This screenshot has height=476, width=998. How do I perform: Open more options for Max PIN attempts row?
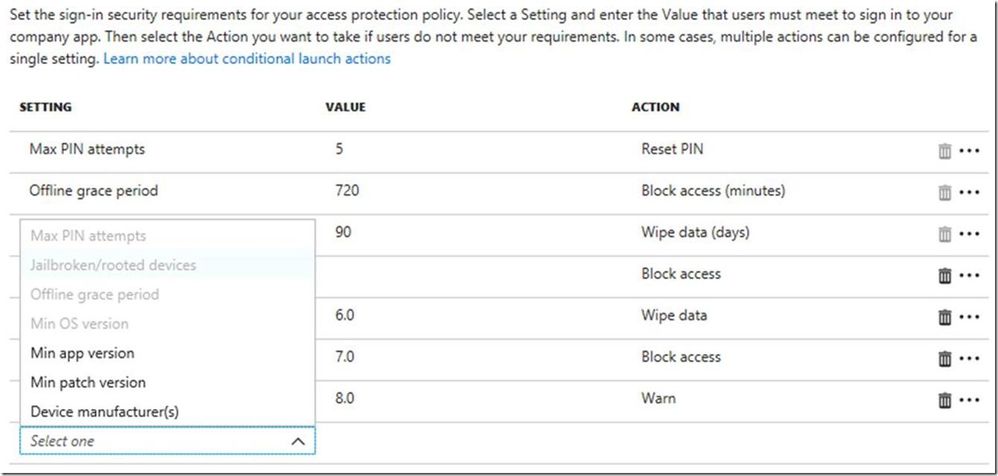click(968, 151)
